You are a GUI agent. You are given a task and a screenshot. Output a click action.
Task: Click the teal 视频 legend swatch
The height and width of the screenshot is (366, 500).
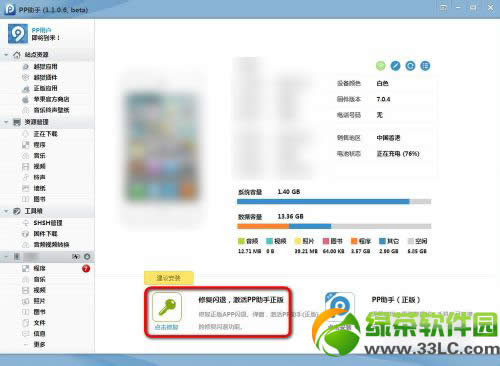coord(269,241)
